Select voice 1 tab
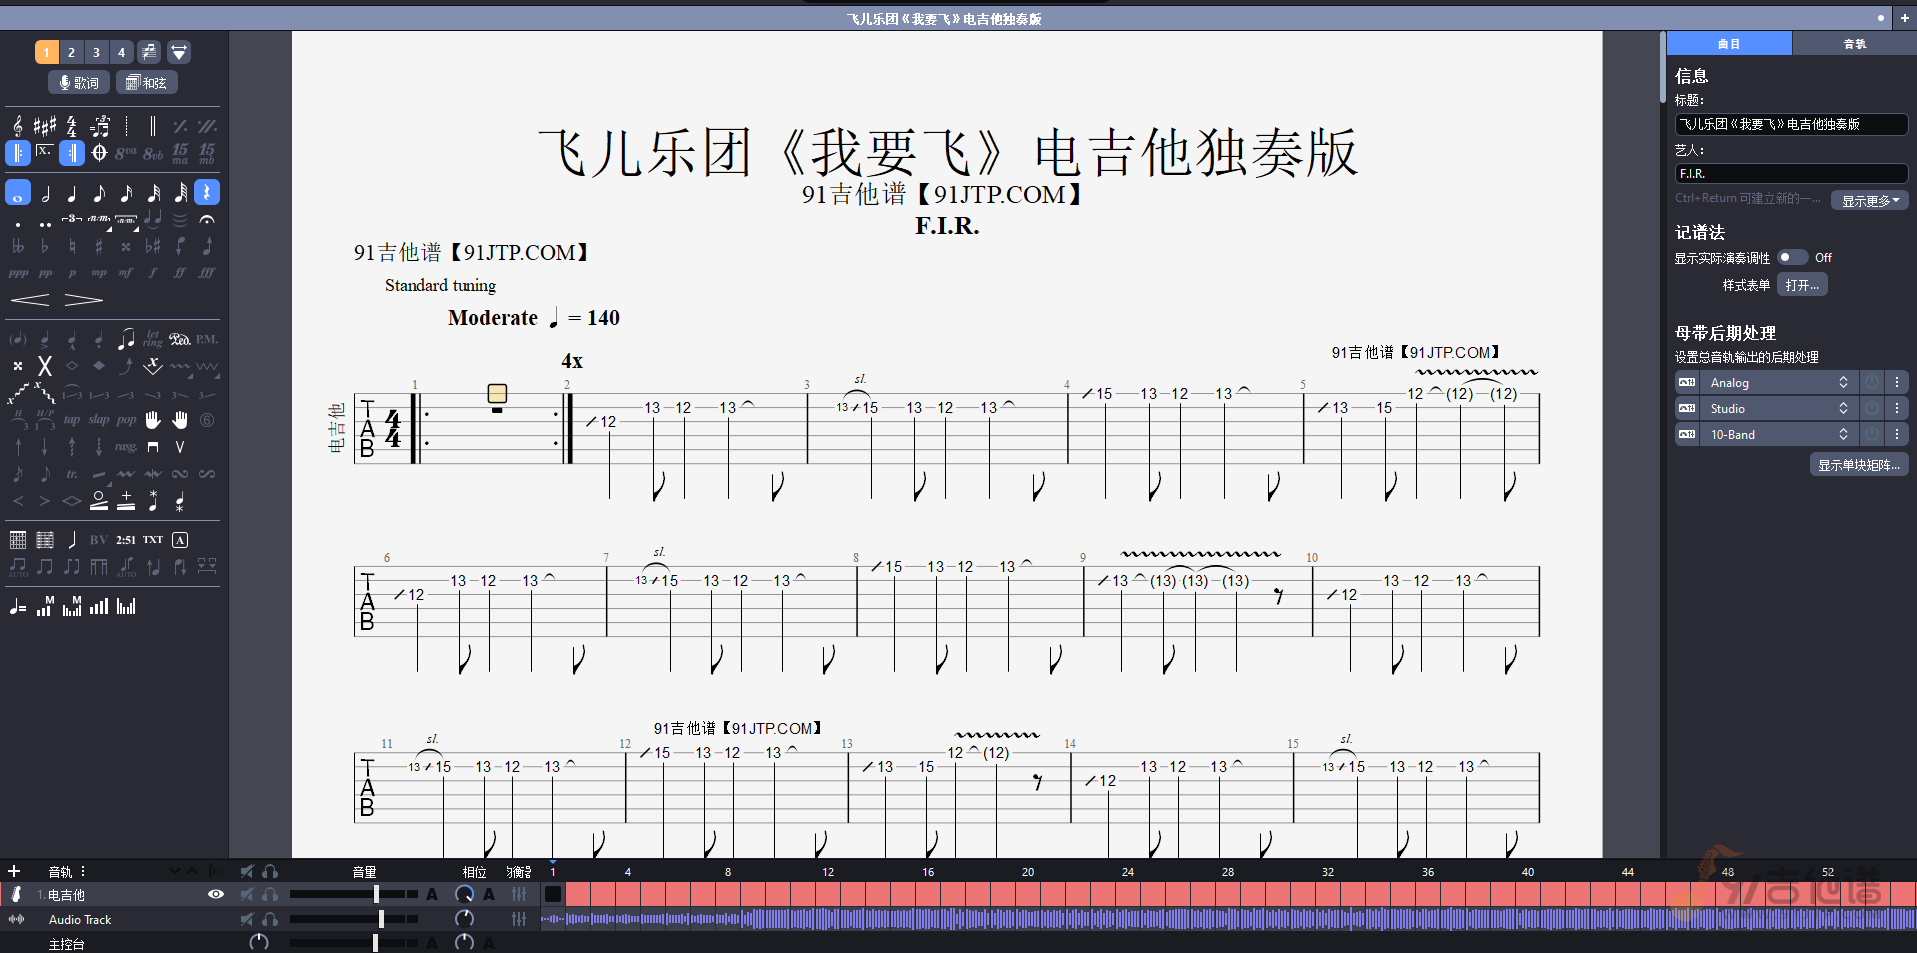Viewport: 1917px width, 953px height. click(x=46, y=52)
